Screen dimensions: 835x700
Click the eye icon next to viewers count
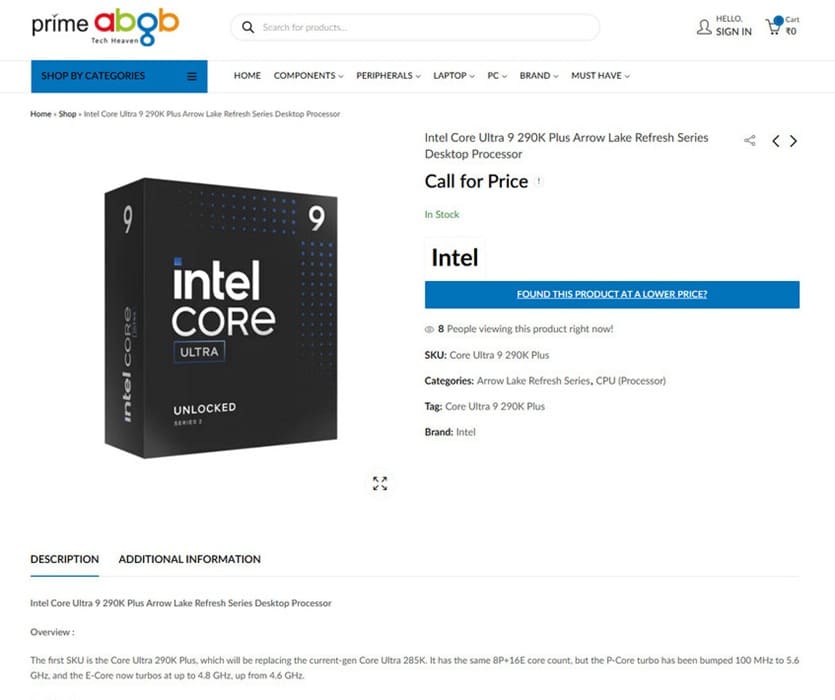[x=430, y=328]
